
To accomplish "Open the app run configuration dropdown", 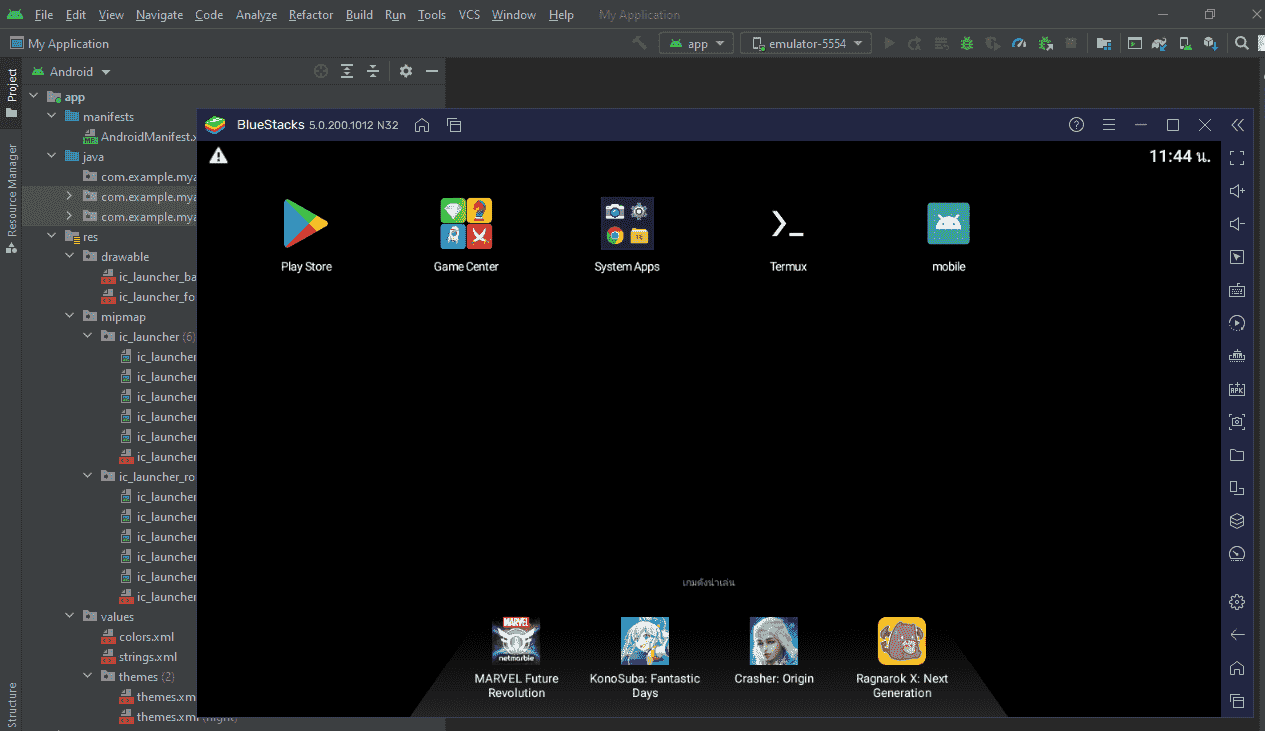I will point(697,43).
